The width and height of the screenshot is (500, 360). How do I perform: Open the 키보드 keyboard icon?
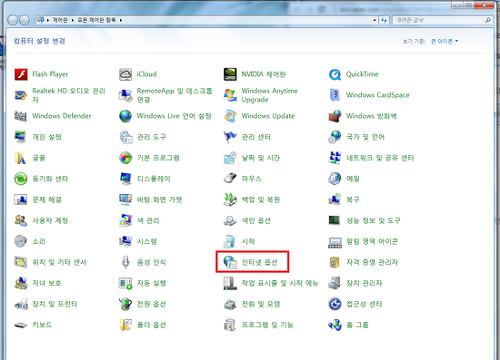pyautogui.click(x=21, y=325)
